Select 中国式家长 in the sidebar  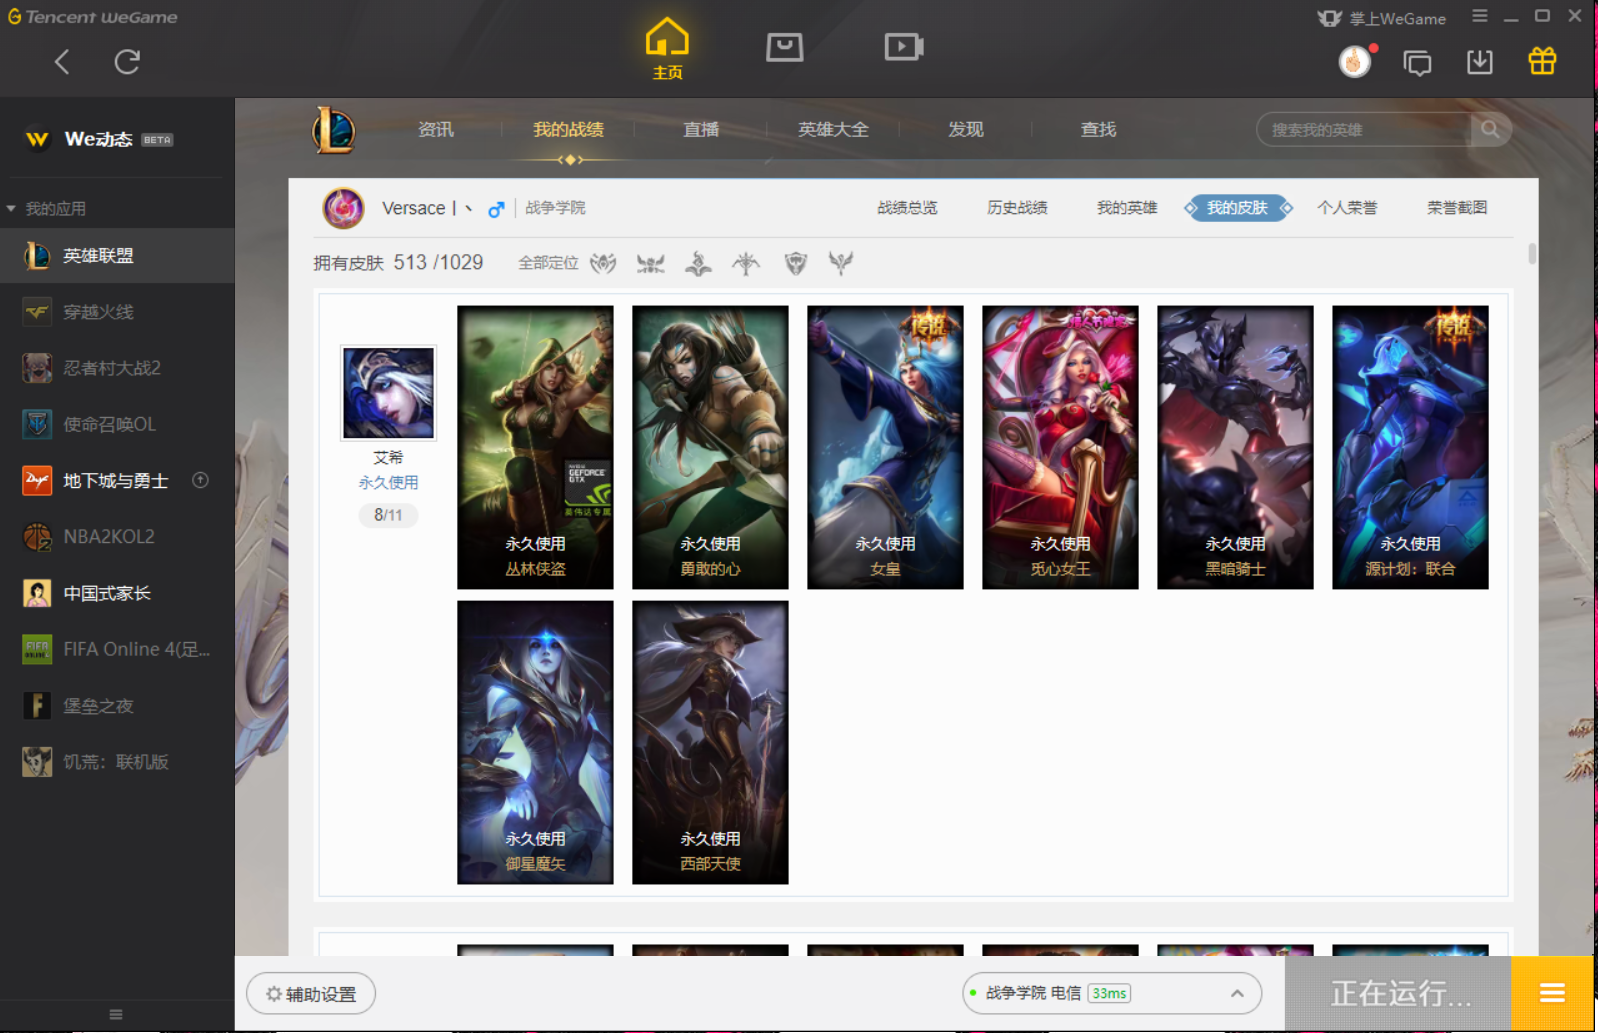coord(117,593)
